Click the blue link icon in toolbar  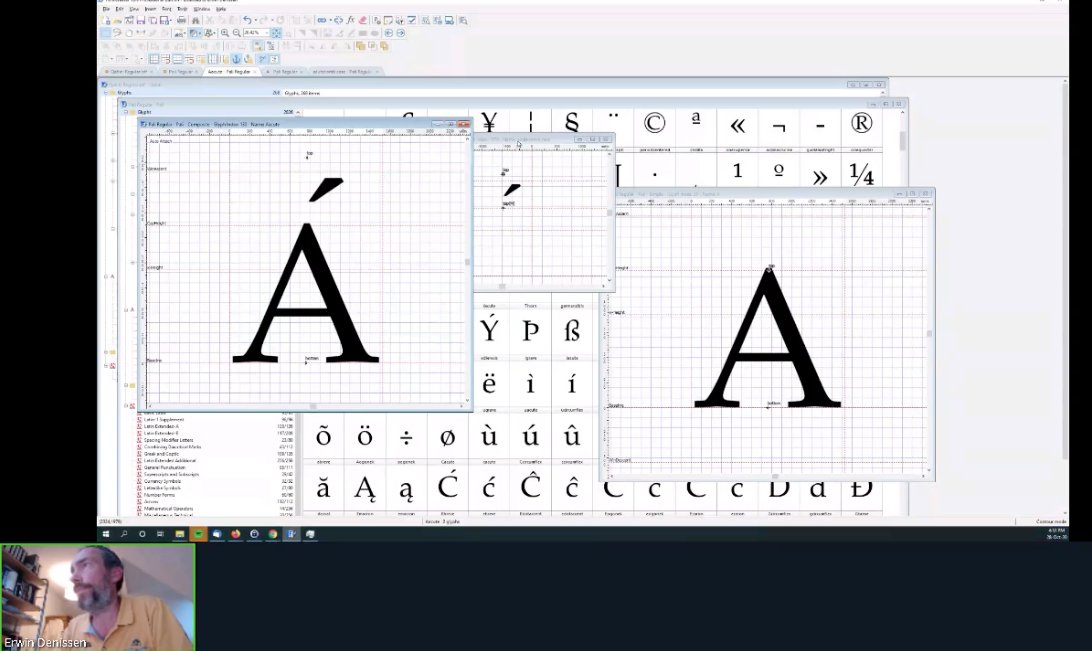[322, 20]
